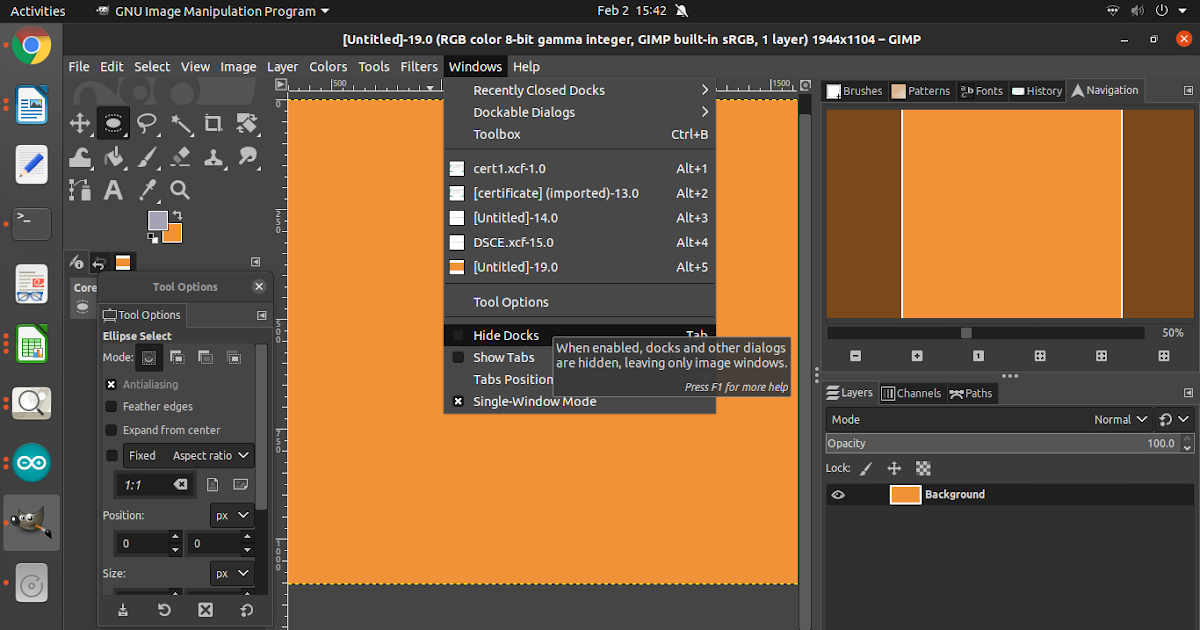Enable the Expand from center checkbox
The image size is (1200, 630).
coord(111,430)
